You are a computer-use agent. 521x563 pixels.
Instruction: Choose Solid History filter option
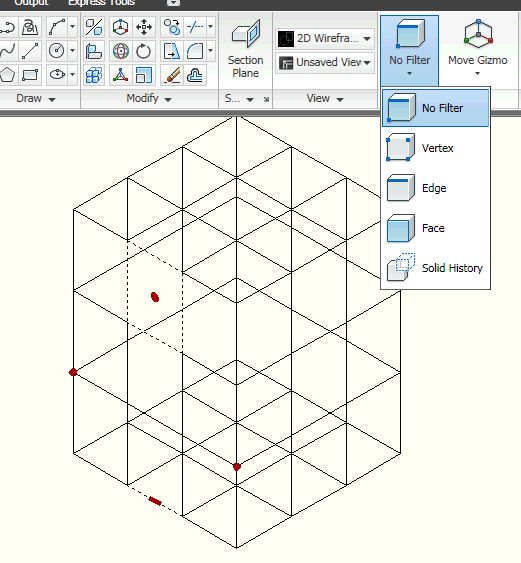click(436, 268)
